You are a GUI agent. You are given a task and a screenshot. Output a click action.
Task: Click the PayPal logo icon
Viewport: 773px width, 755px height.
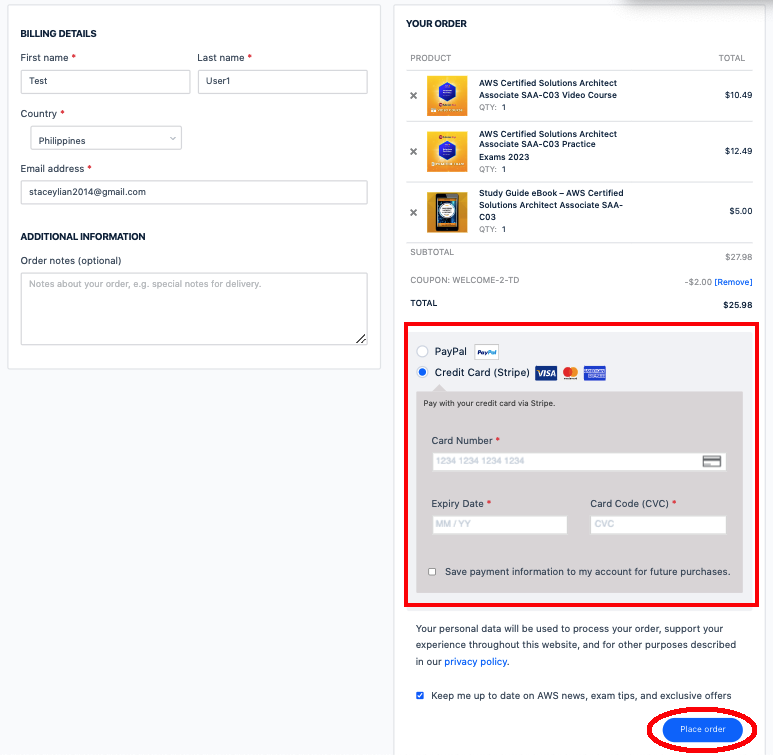[486, 352]
